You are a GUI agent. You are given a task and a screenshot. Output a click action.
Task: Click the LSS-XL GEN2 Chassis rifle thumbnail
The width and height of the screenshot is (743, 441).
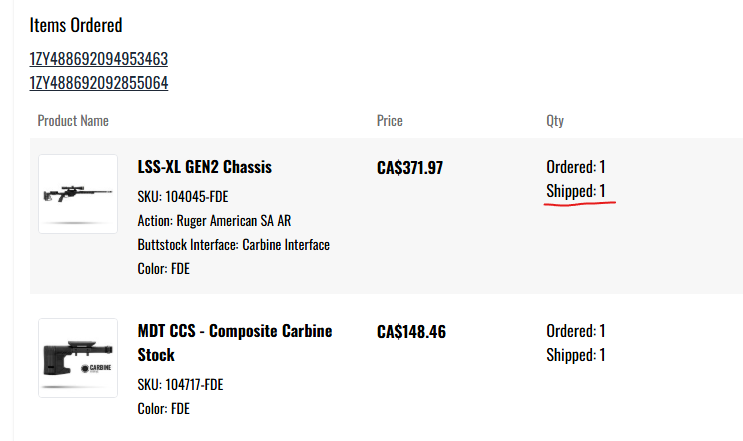[x=78, y=194]
